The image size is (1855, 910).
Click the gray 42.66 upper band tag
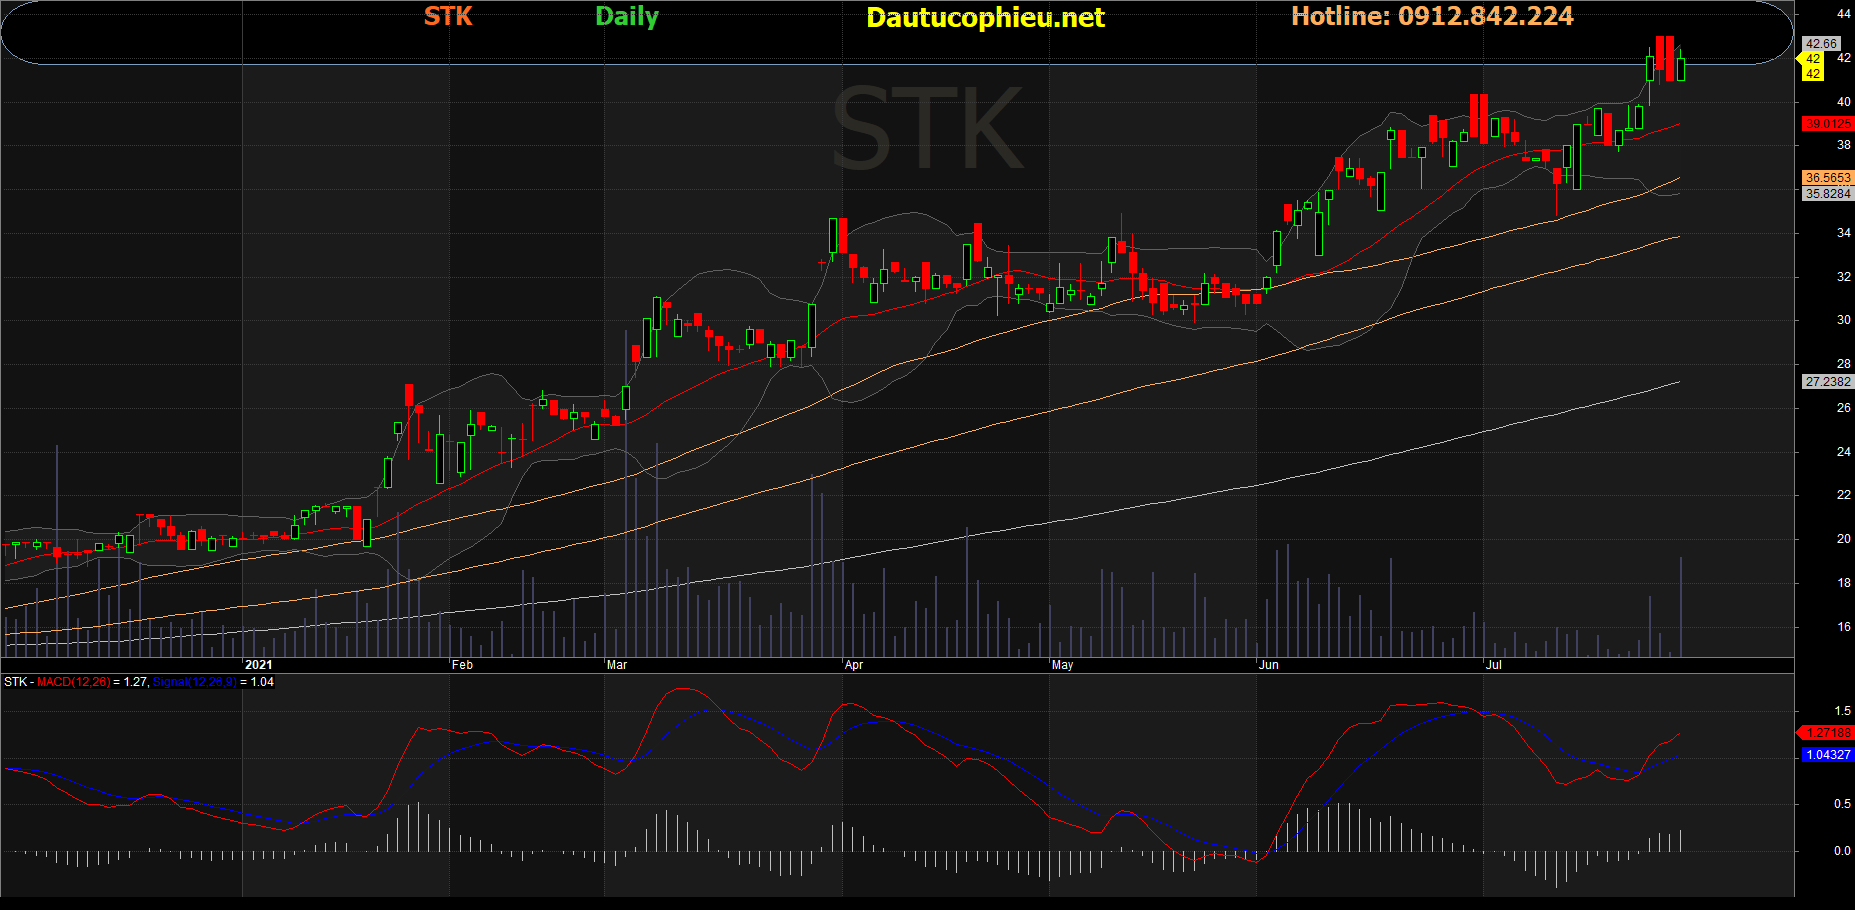[1821, 44]
